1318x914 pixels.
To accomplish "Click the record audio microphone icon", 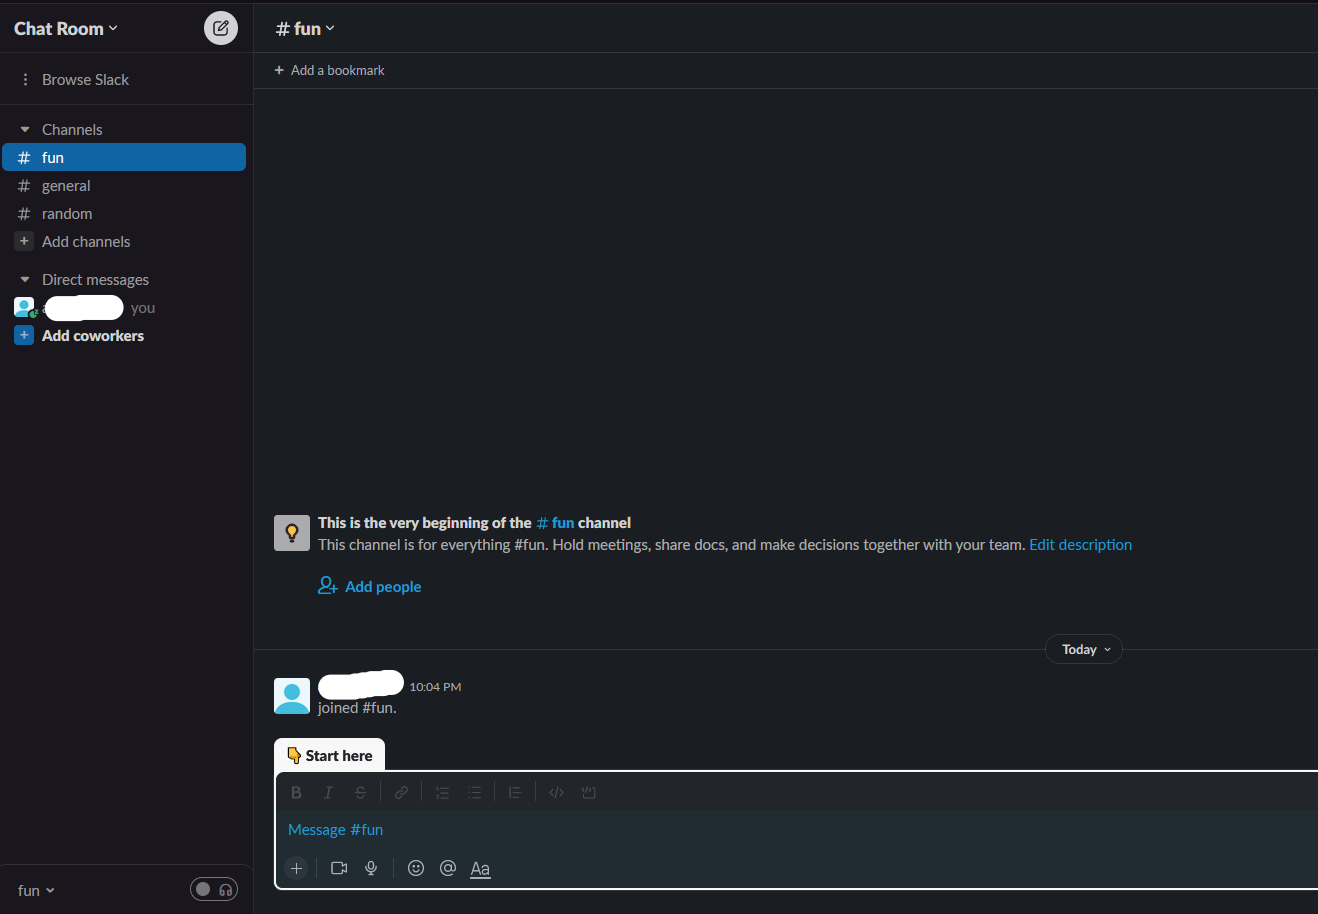I will coord(371,868).
